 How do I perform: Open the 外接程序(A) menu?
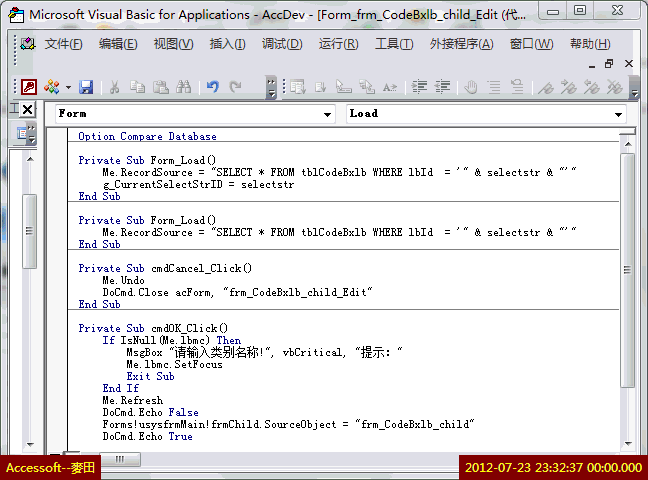pos(461,44)
